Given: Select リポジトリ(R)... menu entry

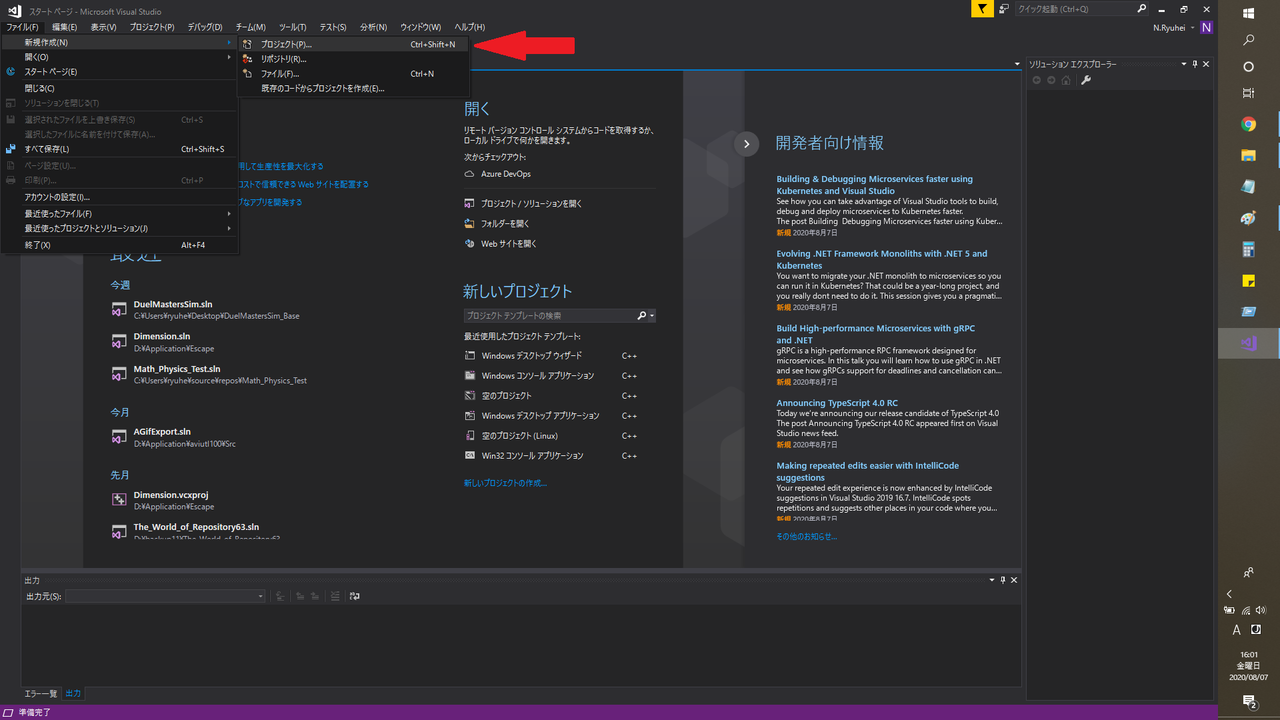Looking at the screenshot, I should point(353,59).
